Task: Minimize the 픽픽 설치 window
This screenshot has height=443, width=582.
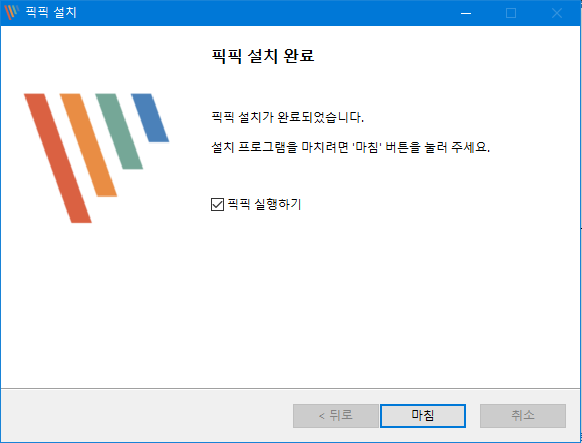Action: click(x=466, y=13)
